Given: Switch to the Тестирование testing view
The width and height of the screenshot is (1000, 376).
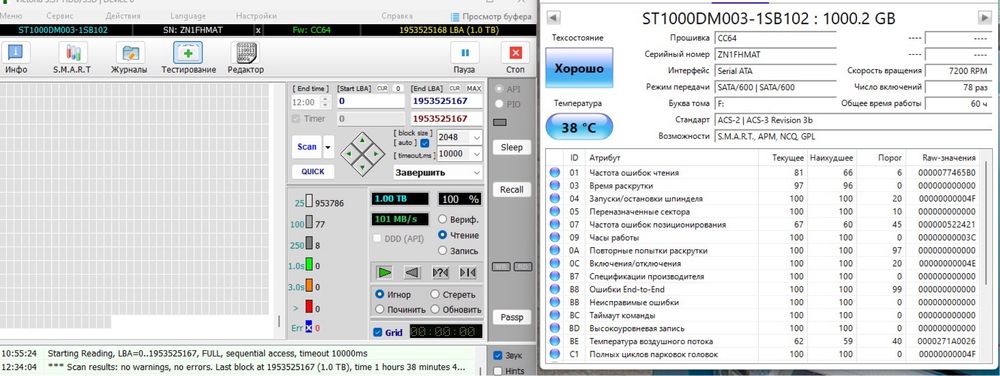Looking at the screenshot, I should point(188,57).
